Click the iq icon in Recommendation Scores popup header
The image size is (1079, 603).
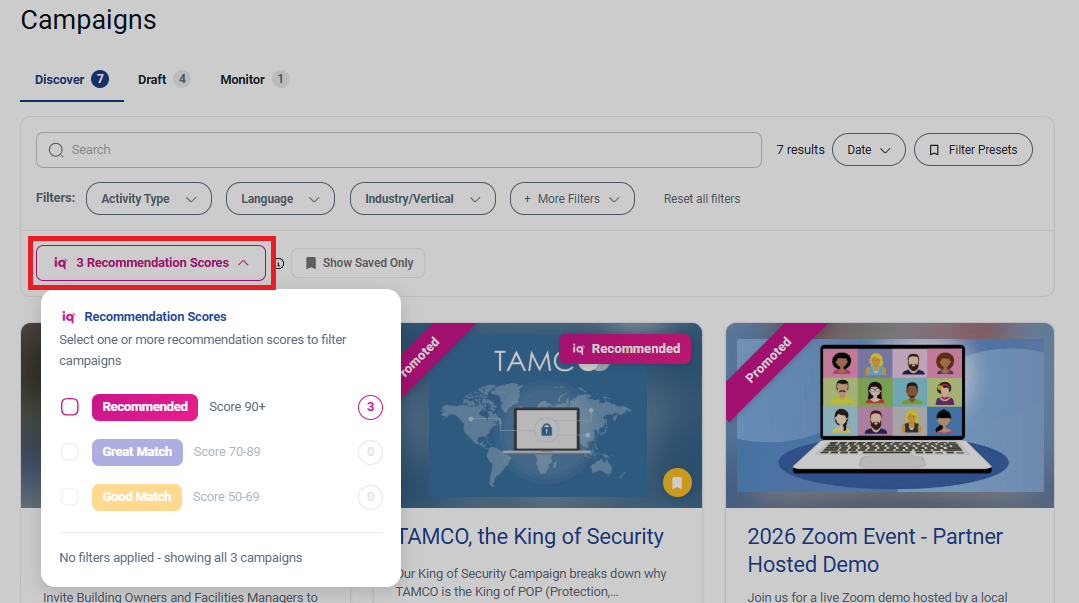tap(68, 317)
